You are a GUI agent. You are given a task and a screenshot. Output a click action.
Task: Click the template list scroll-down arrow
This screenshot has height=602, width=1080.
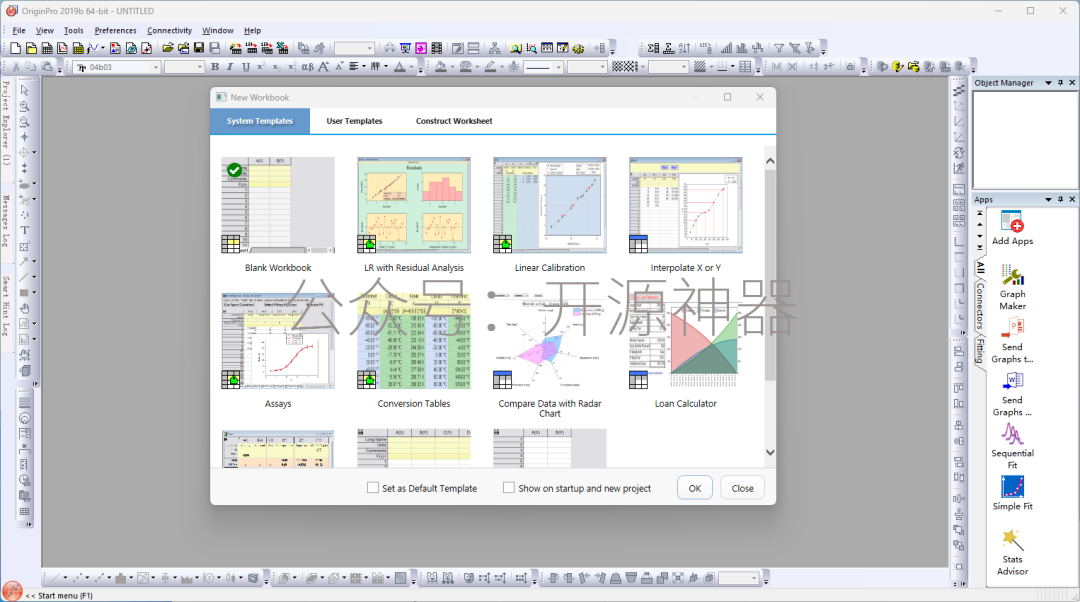(x=770, y=453)
